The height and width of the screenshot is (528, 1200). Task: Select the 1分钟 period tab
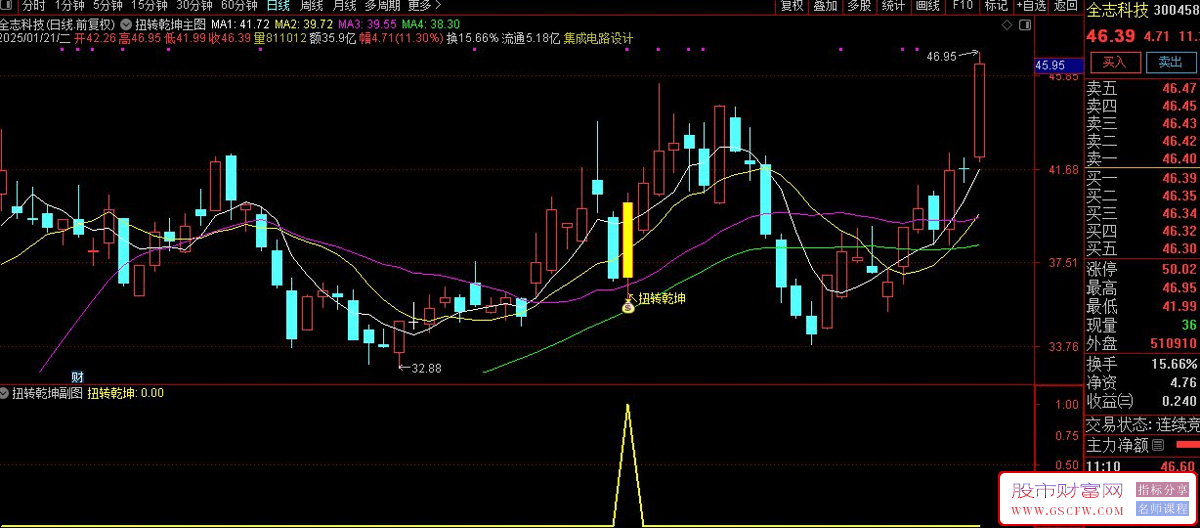(x=71, y=6)
